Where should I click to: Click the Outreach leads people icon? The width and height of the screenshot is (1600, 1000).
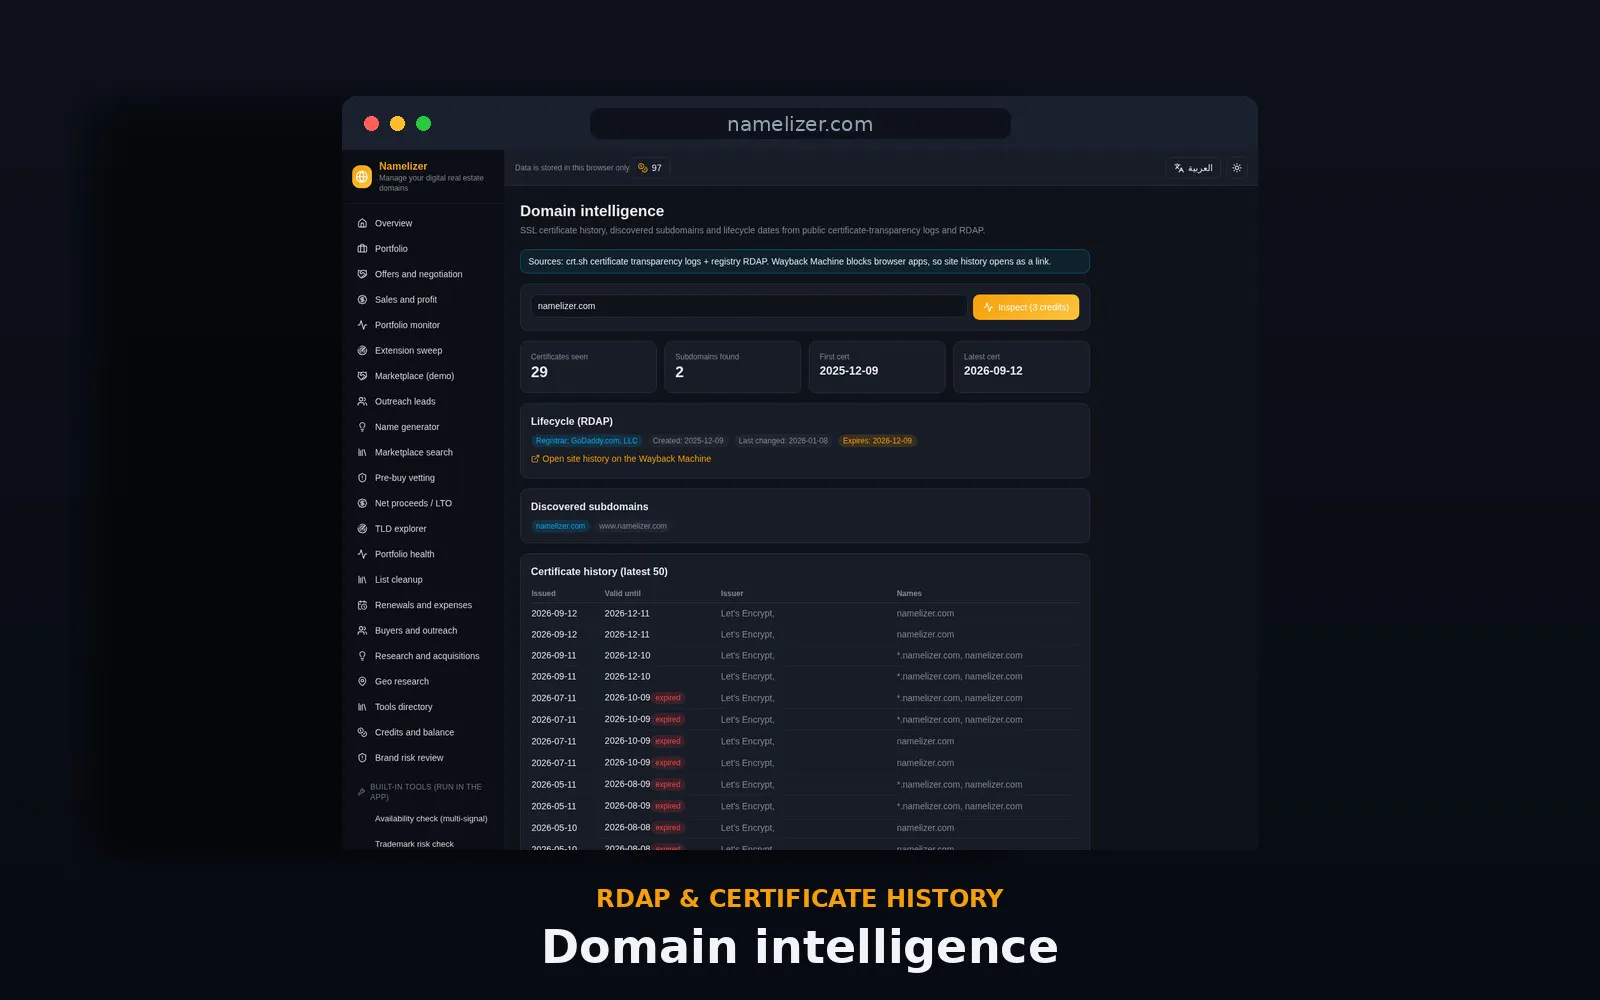tap(362, 402)
